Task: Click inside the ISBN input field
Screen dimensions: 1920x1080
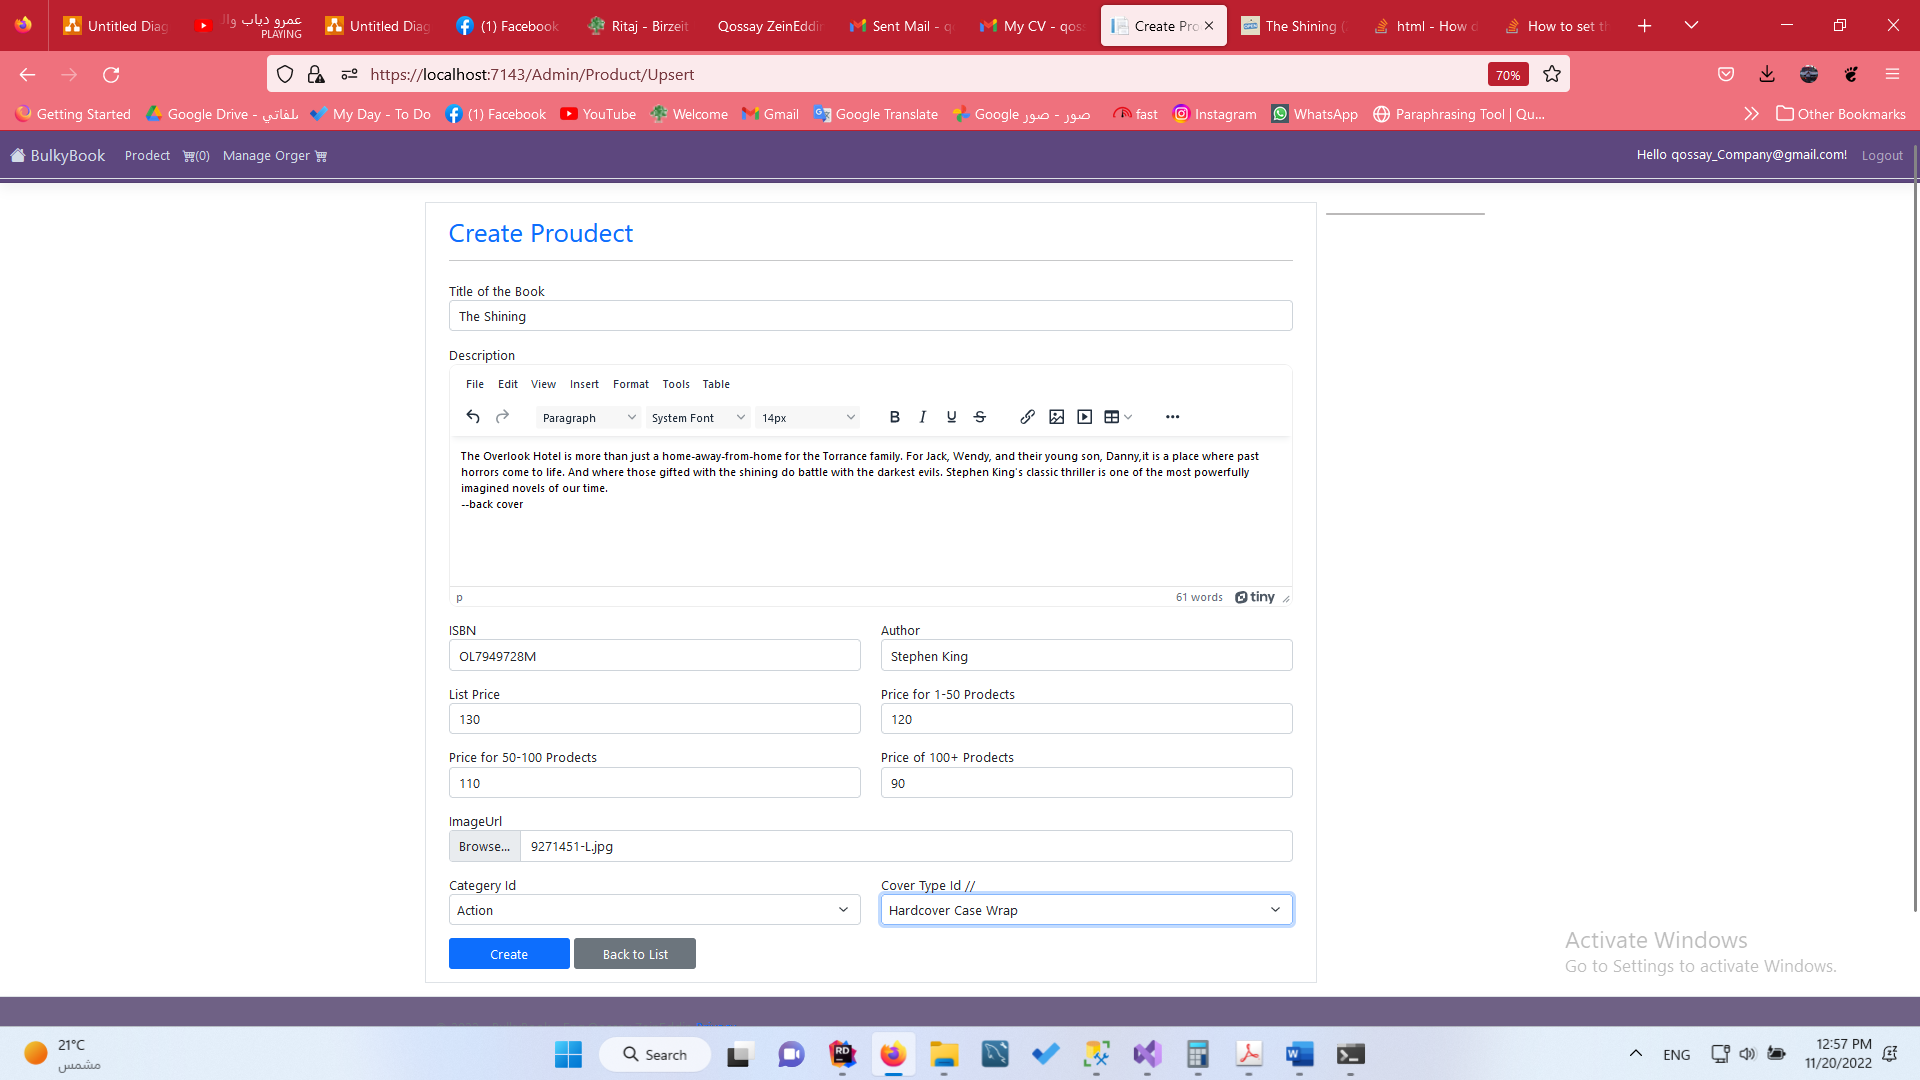Action: click(x=654, y=656)
